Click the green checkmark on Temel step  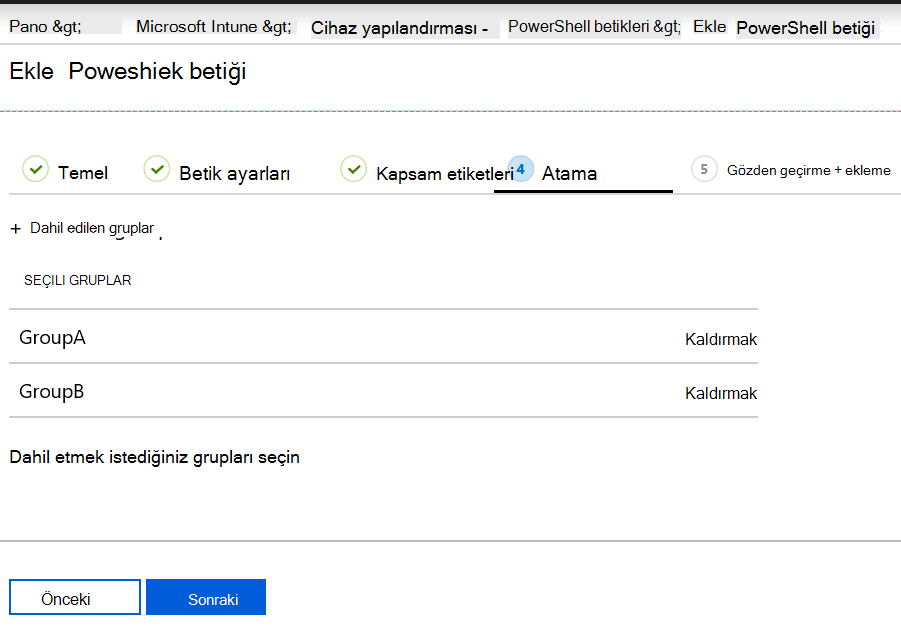click(36, 169)
